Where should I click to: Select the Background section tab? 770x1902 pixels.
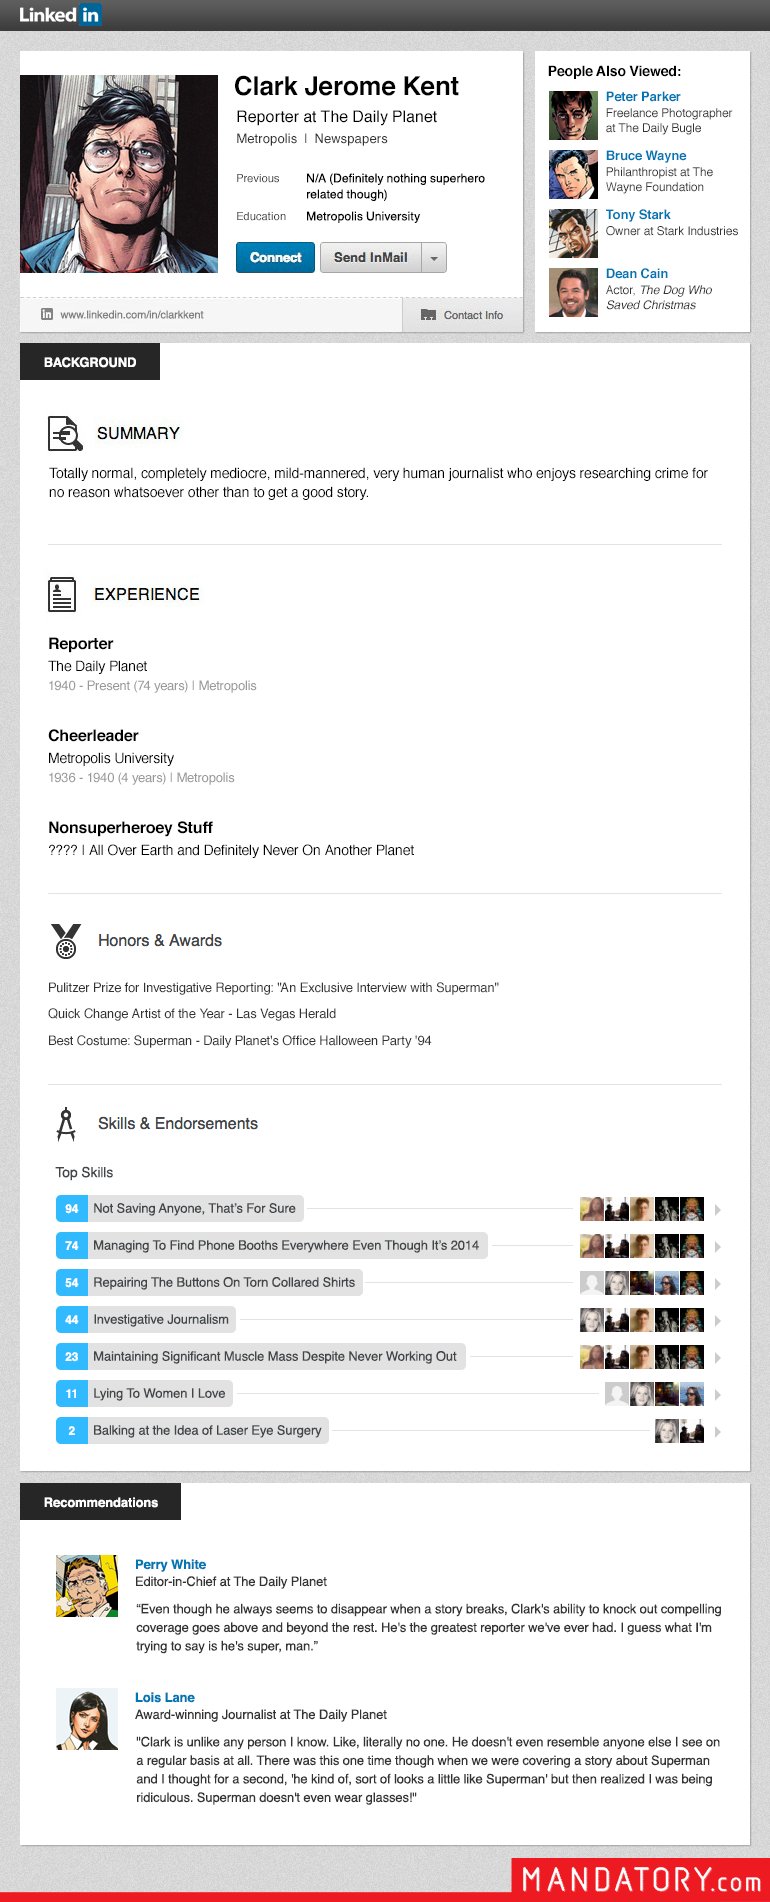(90, 362)
